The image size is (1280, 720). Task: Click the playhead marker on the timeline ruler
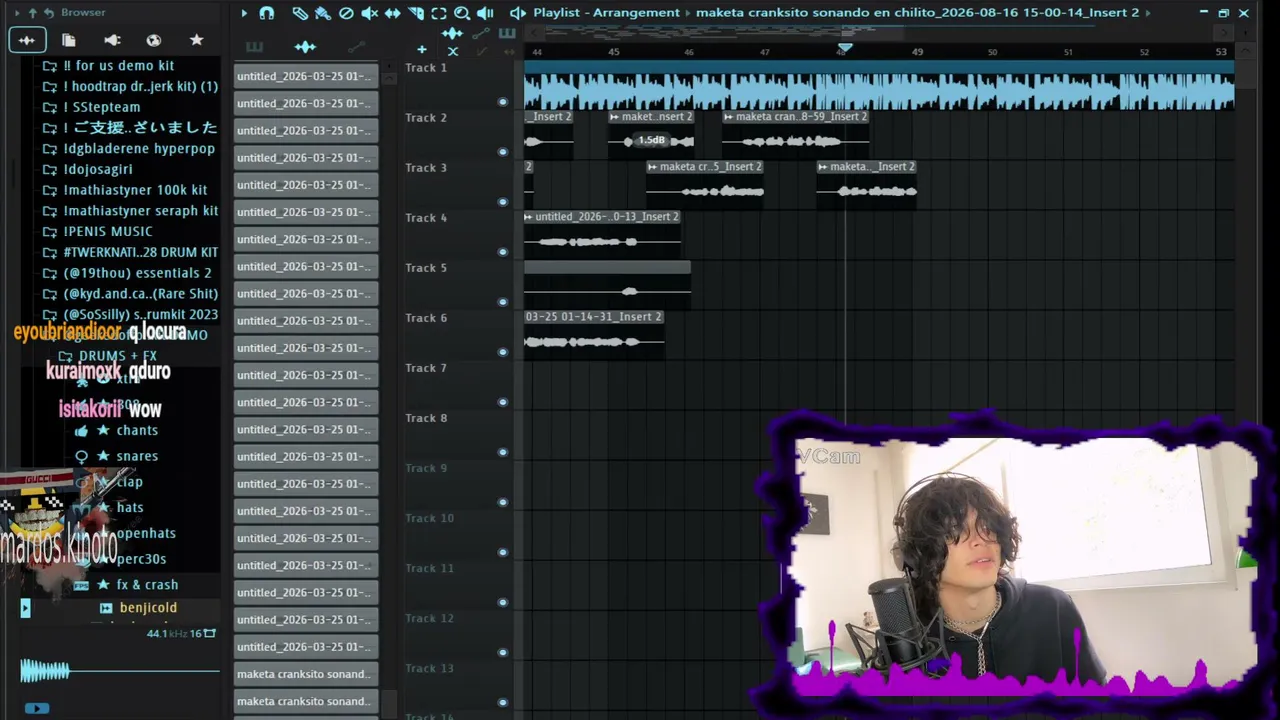pyautogui.click(x=845, y=48)
